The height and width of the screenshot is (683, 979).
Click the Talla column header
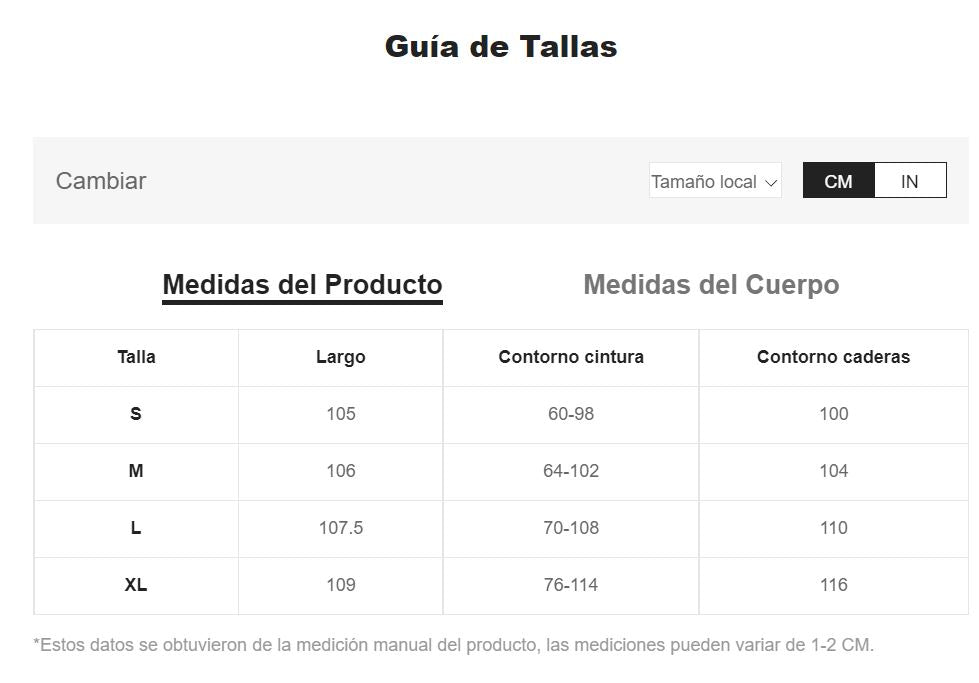(136, 357)
